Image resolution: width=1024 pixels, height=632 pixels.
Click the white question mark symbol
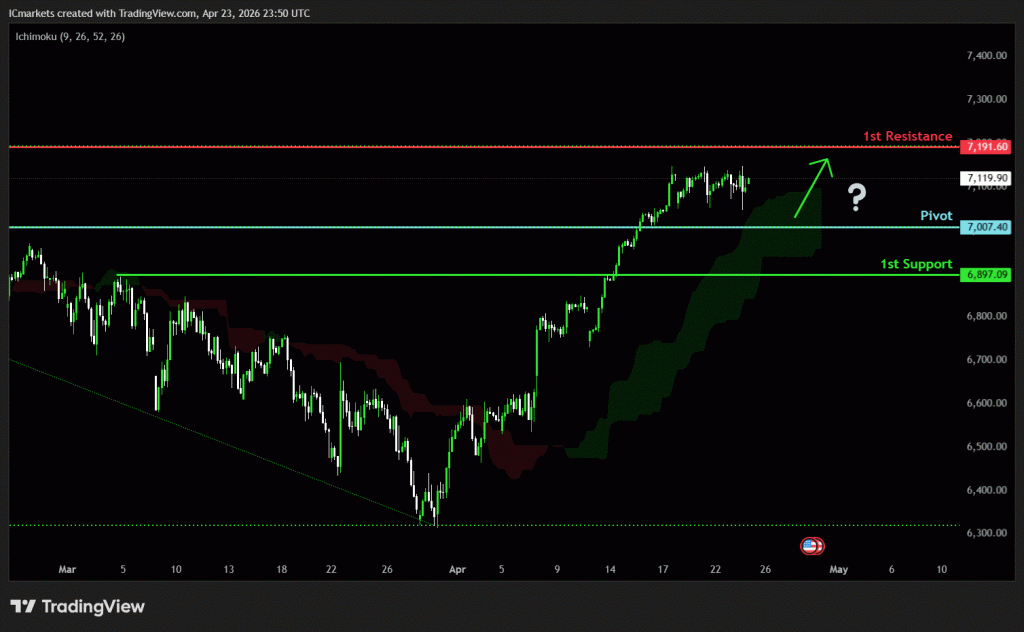[x=856, y=198]
